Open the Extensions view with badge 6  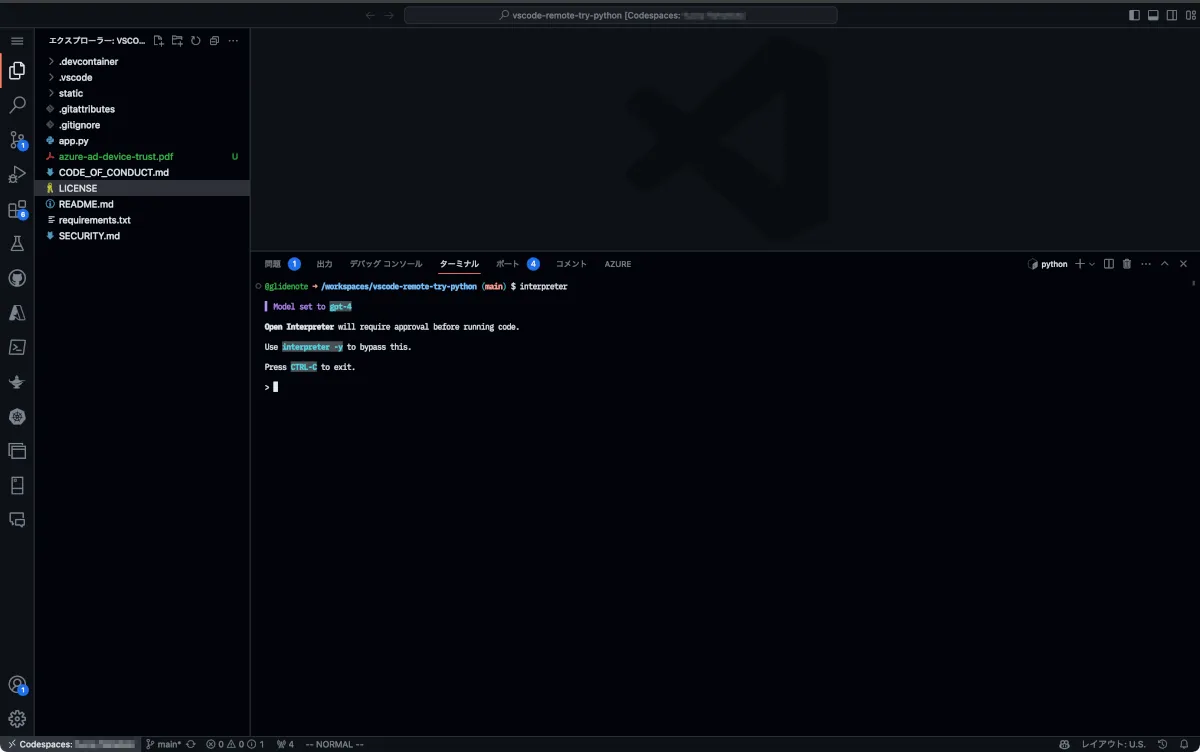pos(17,209)
